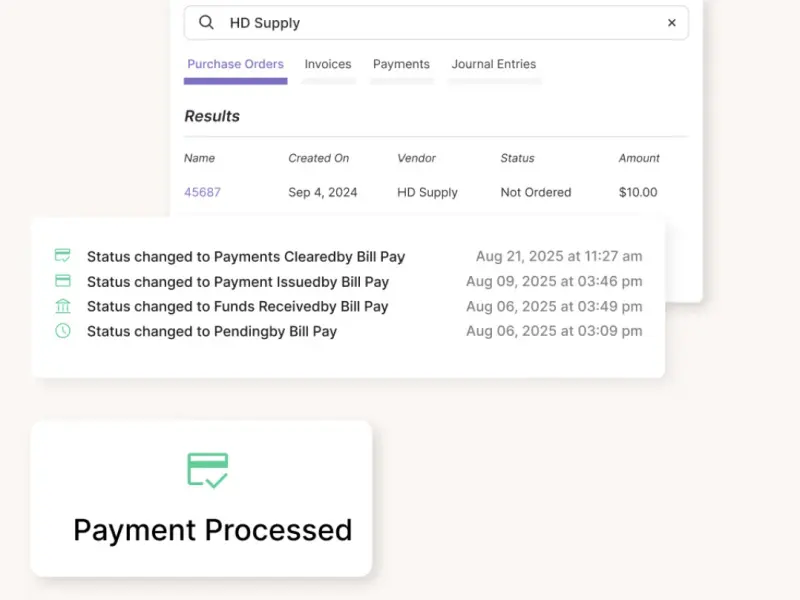Image resolution: width=800 pixels, height=600 pixels.
Task: Click the Name column header
Action: [199, 158]
